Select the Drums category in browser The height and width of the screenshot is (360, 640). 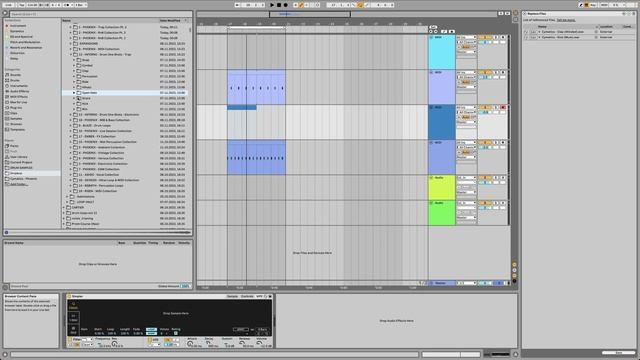[x=15, y=80]
